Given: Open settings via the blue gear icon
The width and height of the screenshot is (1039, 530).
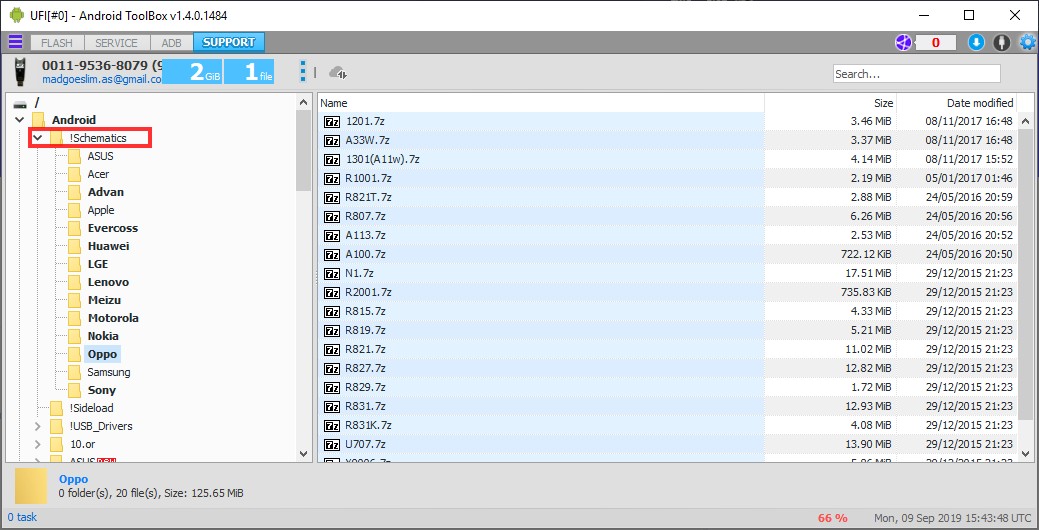Looking at the screenshot, I should [1028, 42].
